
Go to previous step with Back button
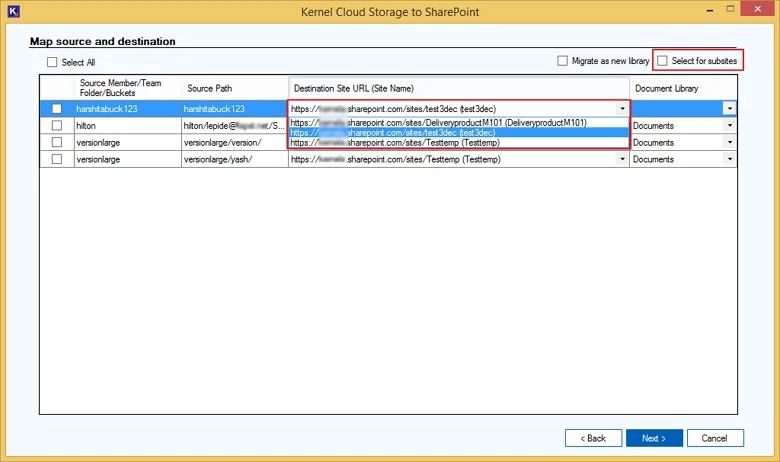(x=593, y=438)
